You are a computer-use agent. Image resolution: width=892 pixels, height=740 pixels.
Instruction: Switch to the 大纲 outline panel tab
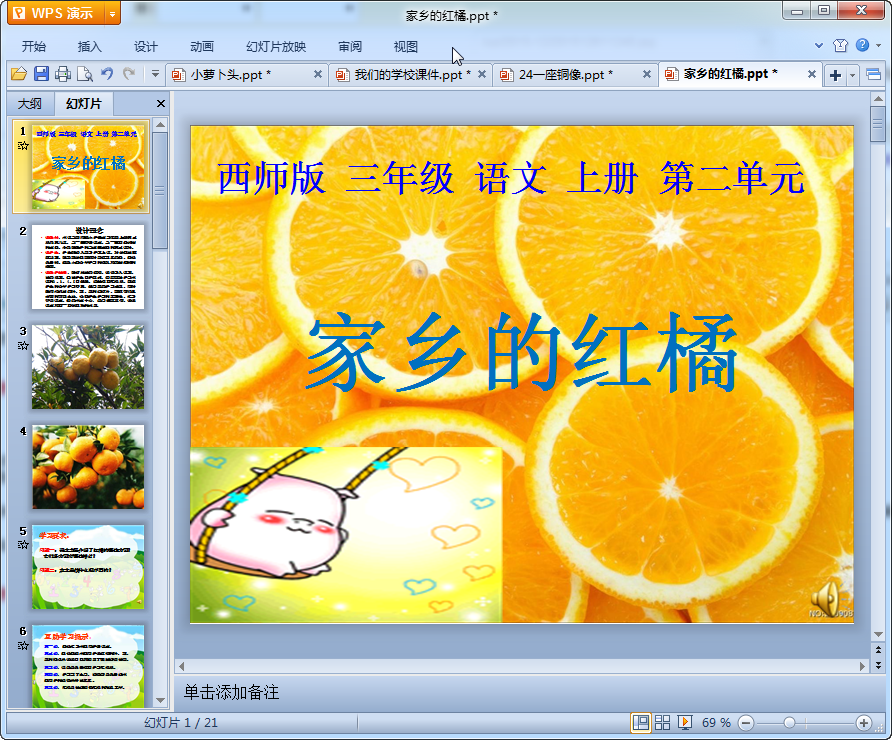30,104
